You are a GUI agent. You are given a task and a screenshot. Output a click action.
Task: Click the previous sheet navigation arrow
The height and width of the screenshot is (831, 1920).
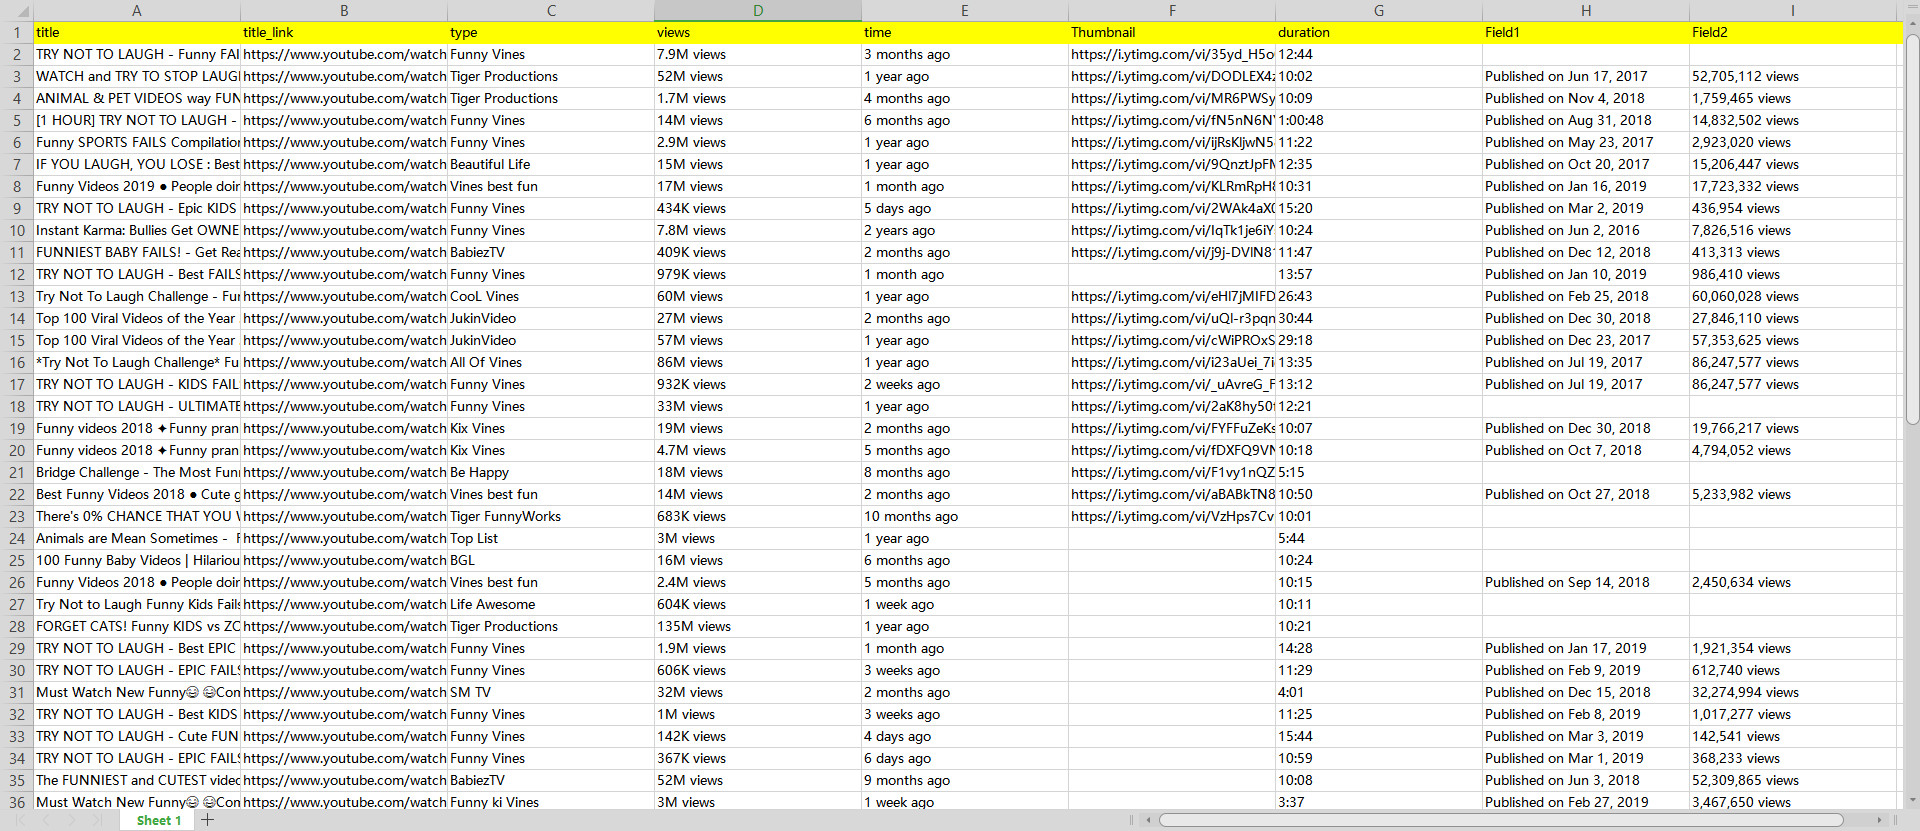click(x=47, y=820)
